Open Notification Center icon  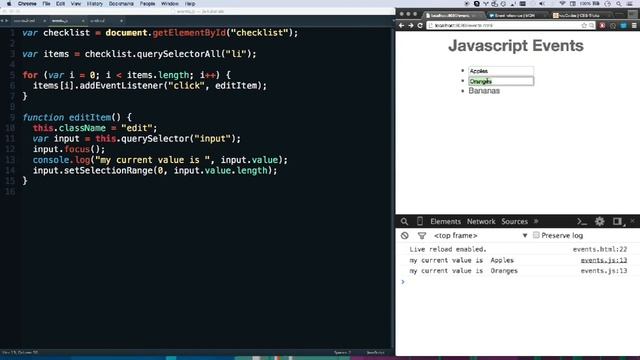(631, 4)
